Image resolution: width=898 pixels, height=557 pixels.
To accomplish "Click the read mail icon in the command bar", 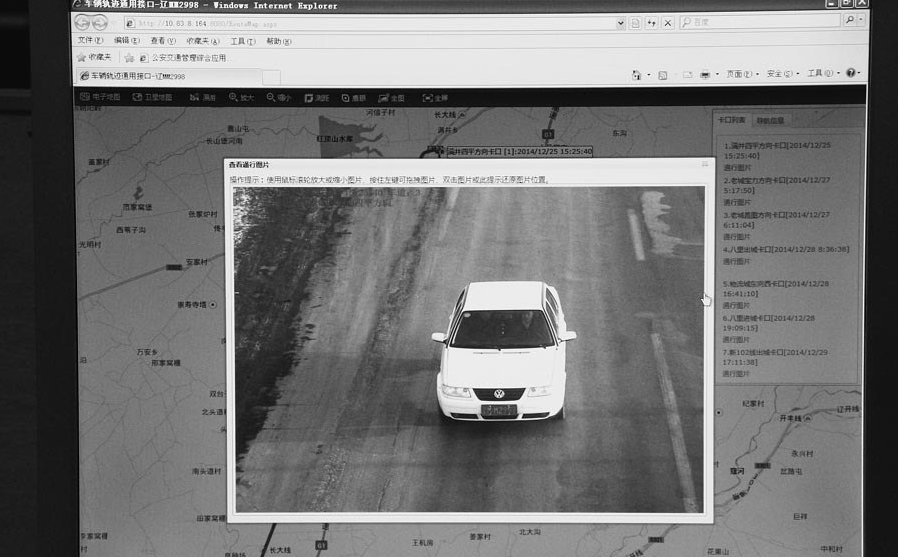I will 687,75.
